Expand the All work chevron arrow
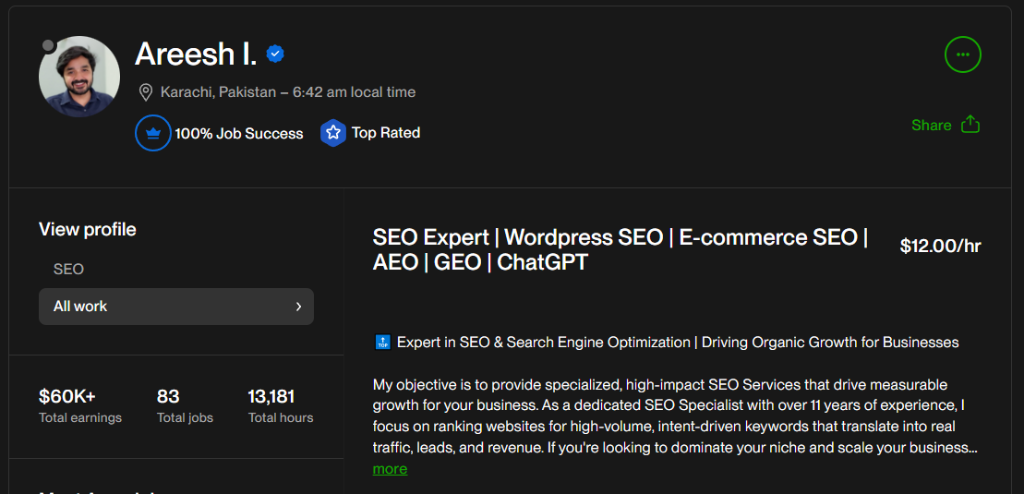This screenshot has height=494, width=1024. point(298,306)
